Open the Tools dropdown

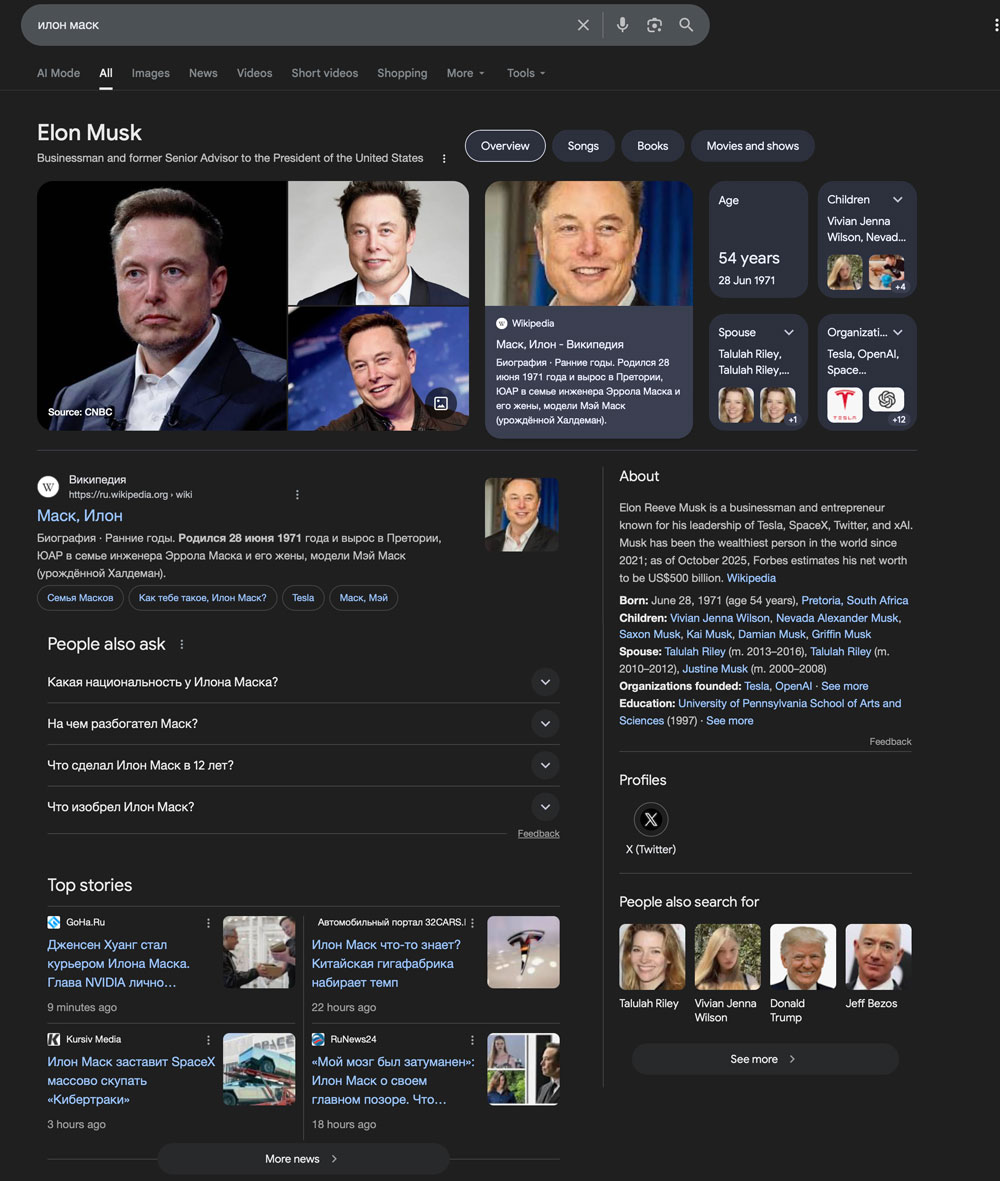pos(526,73)
